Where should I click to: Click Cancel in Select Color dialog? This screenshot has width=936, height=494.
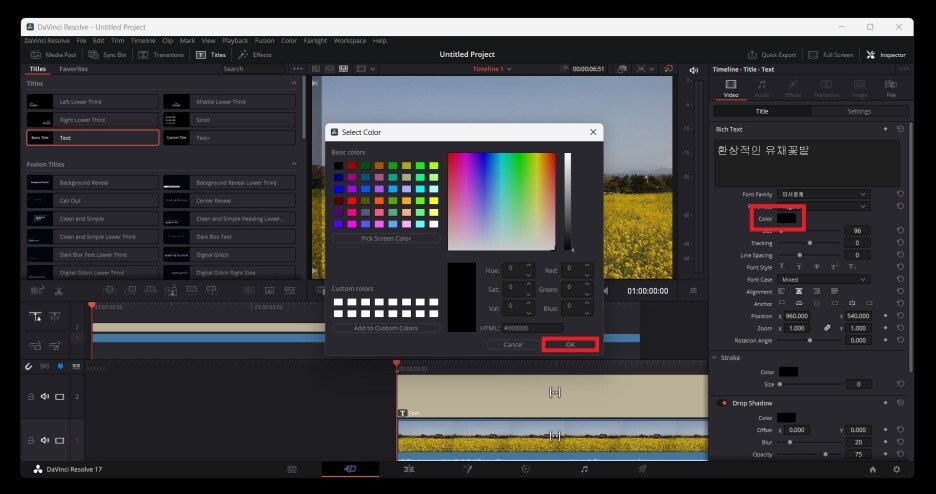tap(513, 345)
